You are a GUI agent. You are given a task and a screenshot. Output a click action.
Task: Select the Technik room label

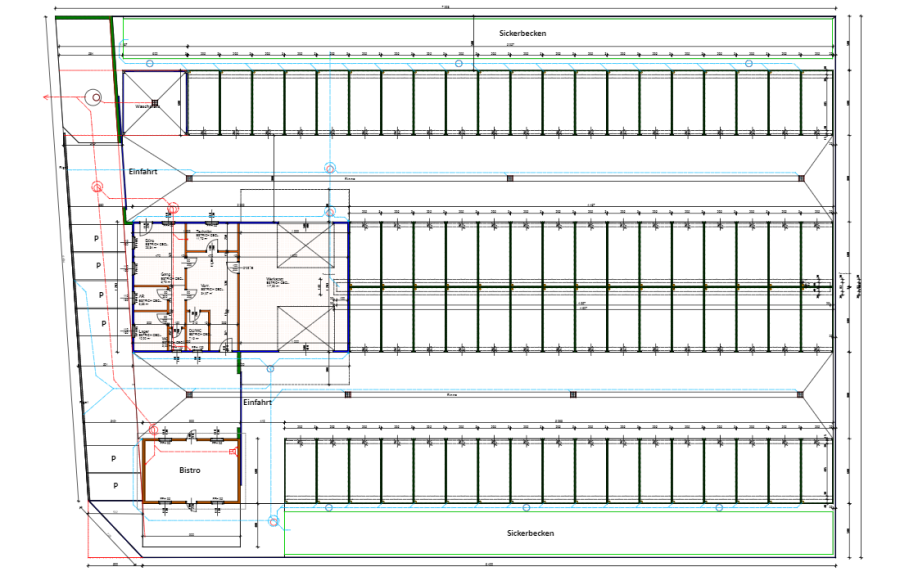pyautogui.click(x=204, y=232)
